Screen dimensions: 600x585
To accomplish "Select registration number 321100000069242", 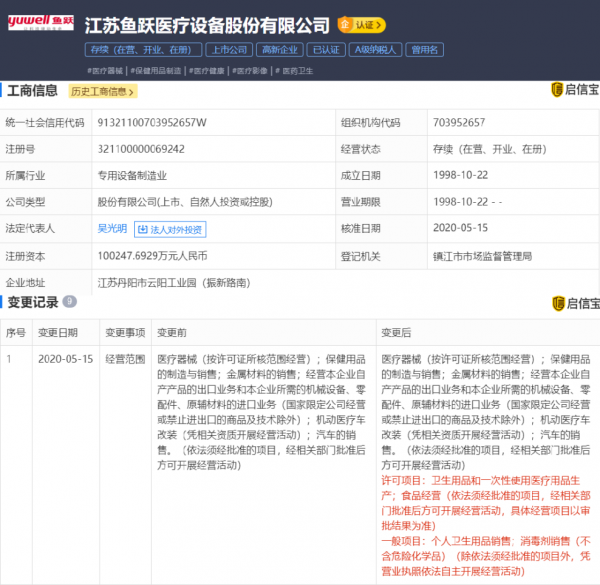I will pos(141,149).
